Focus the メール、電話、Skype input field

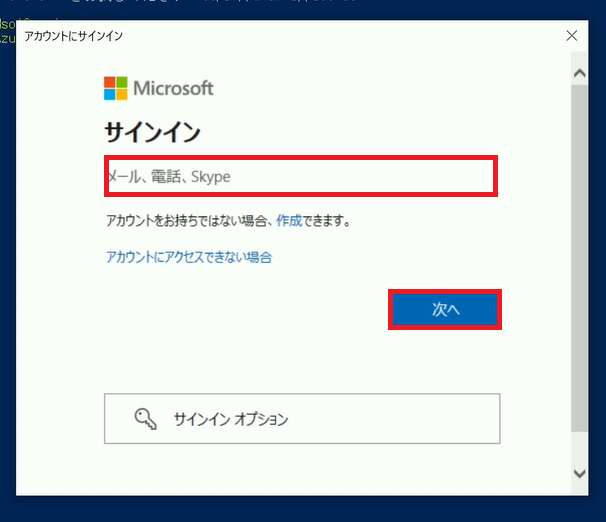[x=301, y=176]
